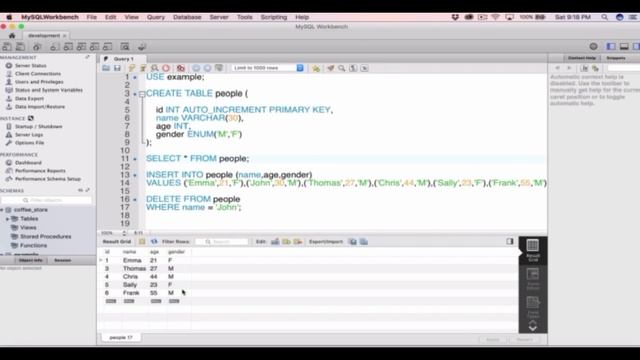640x360 pixels.
Task: Save the script with the floppy-disk icon
Action: pos(117,68)
